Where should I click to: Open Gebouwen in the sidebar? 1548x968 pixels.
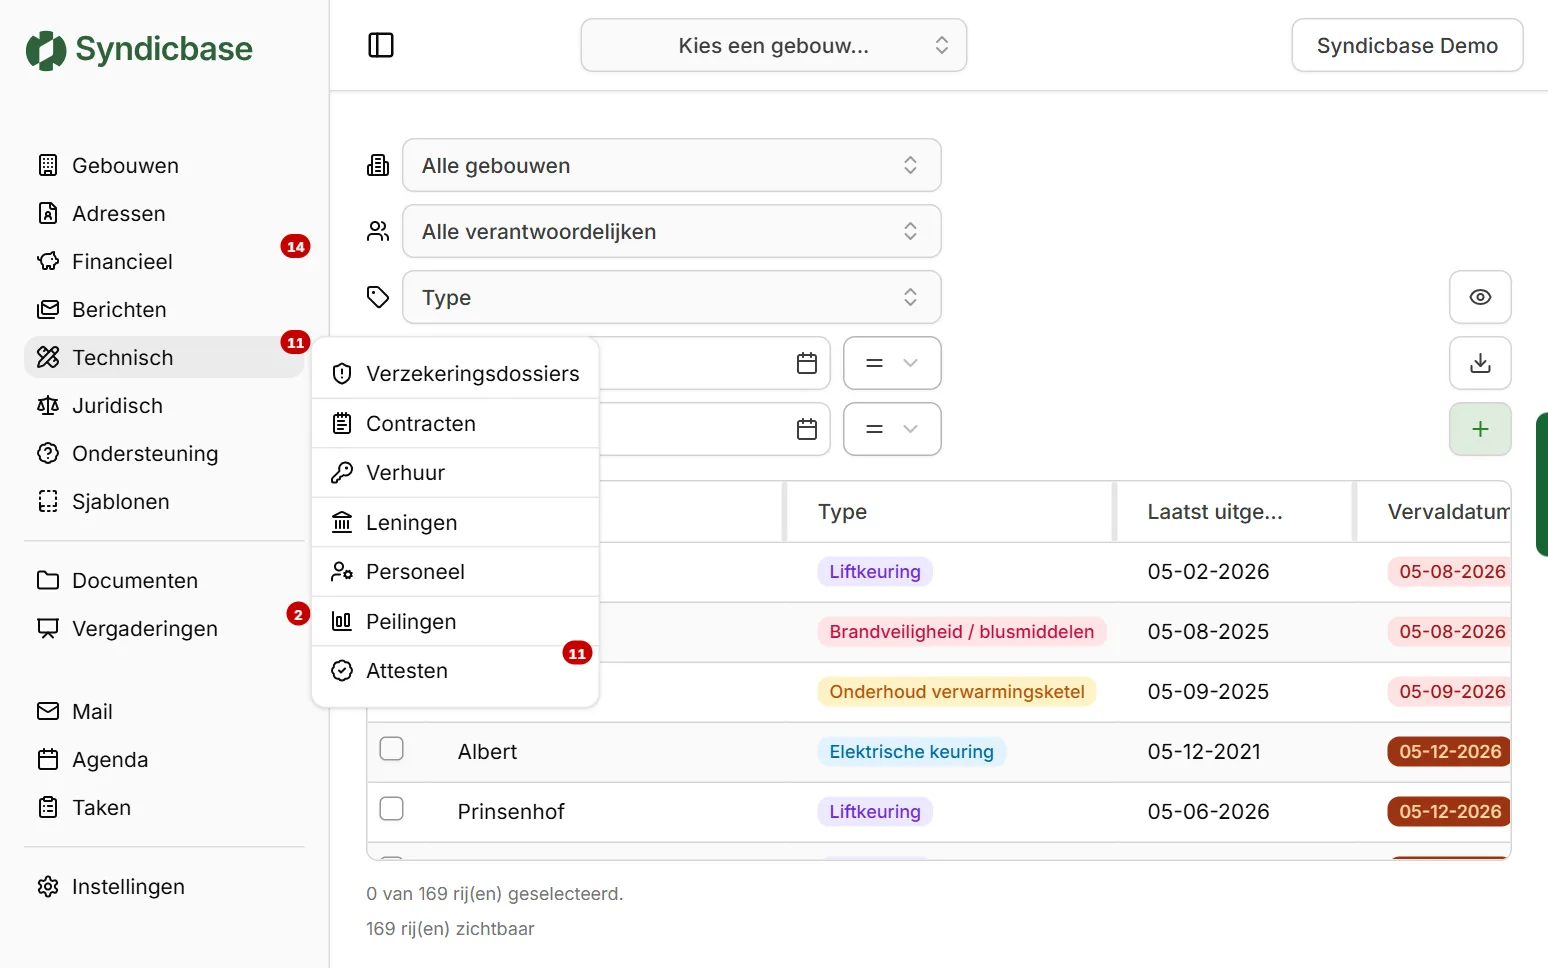(164, 165)
